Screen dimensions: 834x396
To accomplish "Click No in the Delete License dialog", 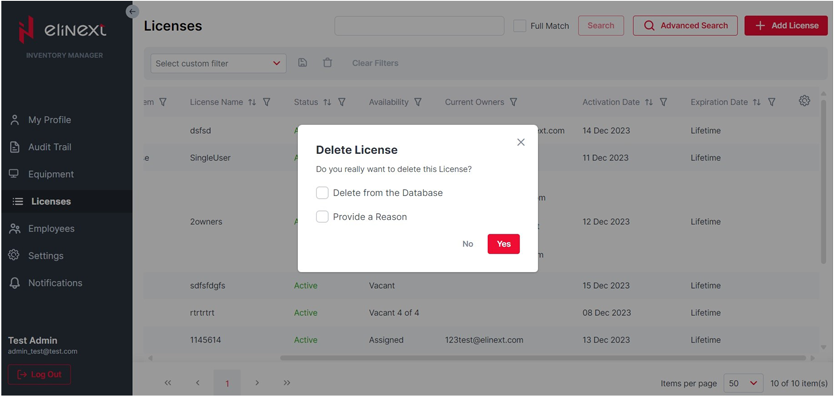I will [468, 244].
